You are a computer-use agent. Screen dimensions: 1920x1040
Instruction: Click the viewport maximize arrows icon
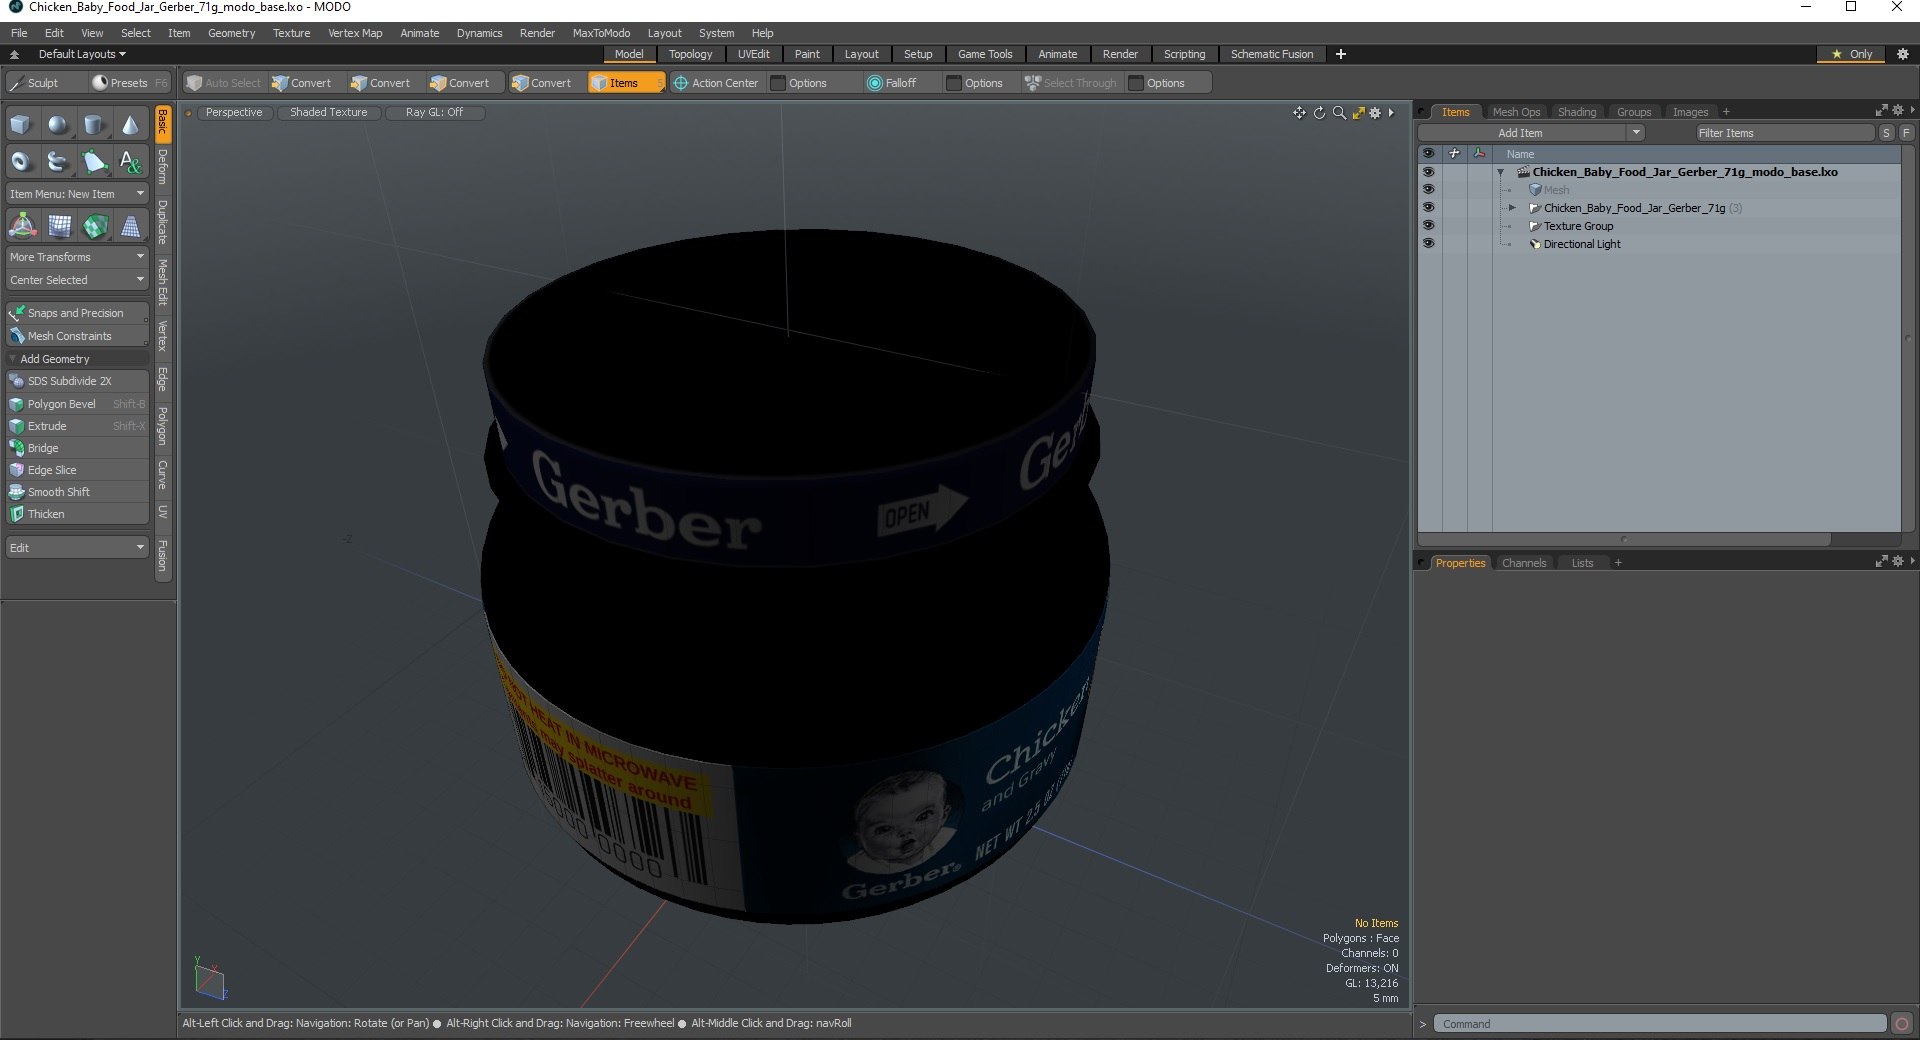click(x=1358, y=113)
